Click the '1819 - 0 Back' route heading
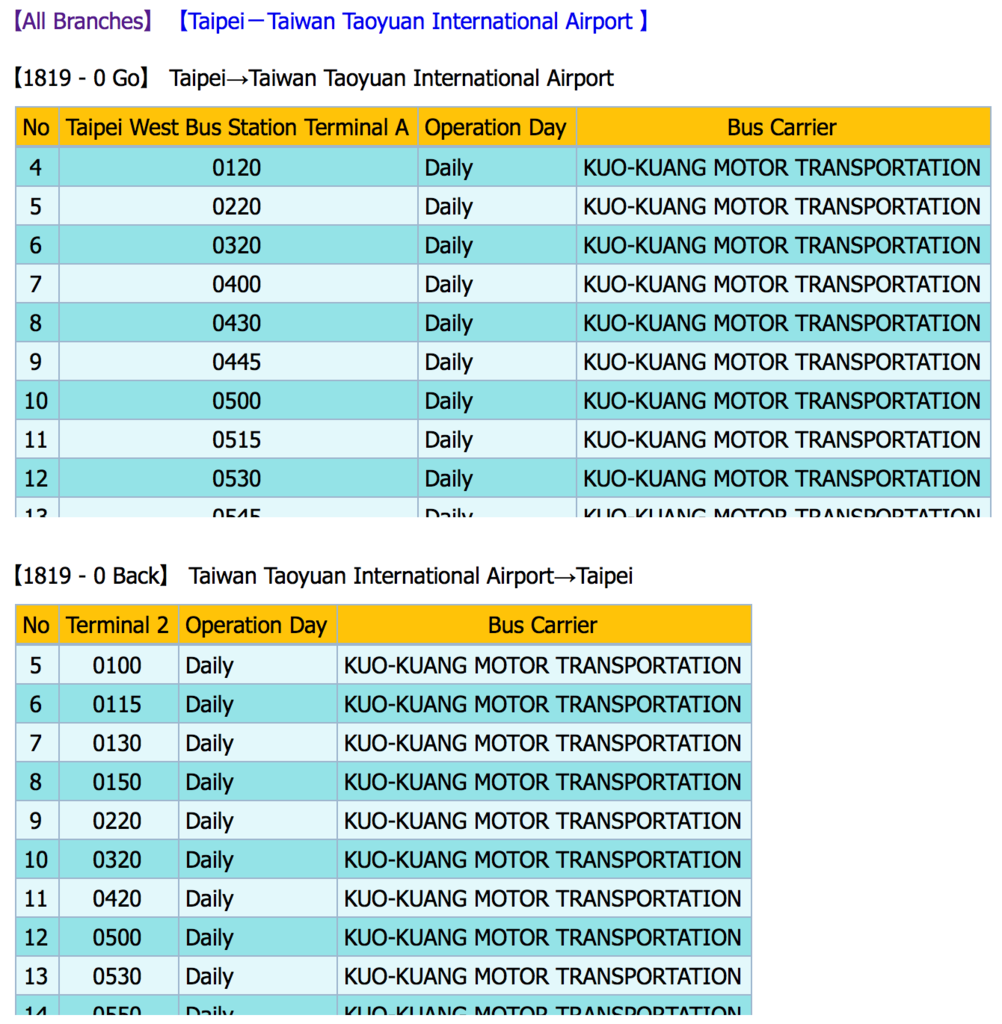This screenshot has width=1002, height=1024. [92, 576]
